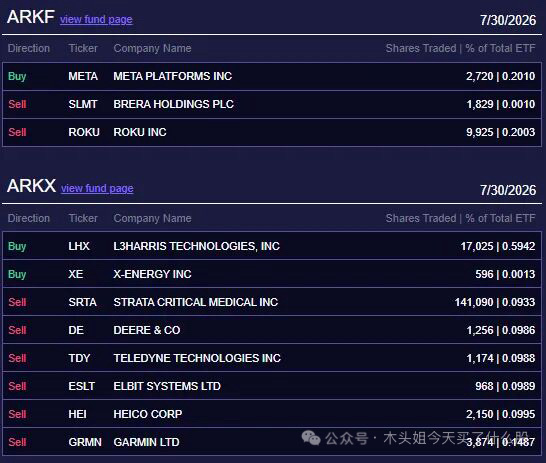Click the Buy label in XE row

[17, 274]
